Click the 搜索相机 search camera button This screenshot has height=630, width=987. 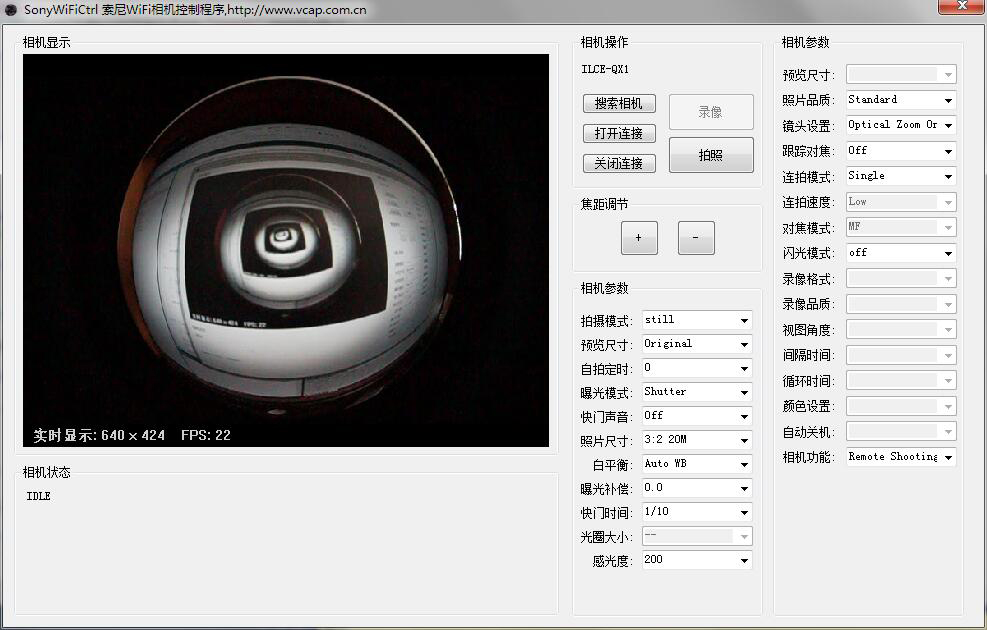618,104
